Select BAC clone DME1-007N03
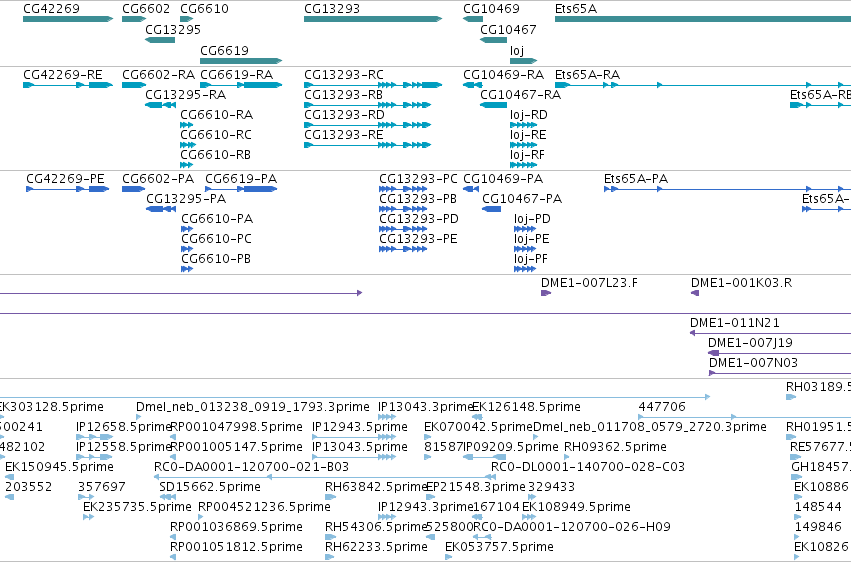Screen dimensions: 851x562 point(753,363)
